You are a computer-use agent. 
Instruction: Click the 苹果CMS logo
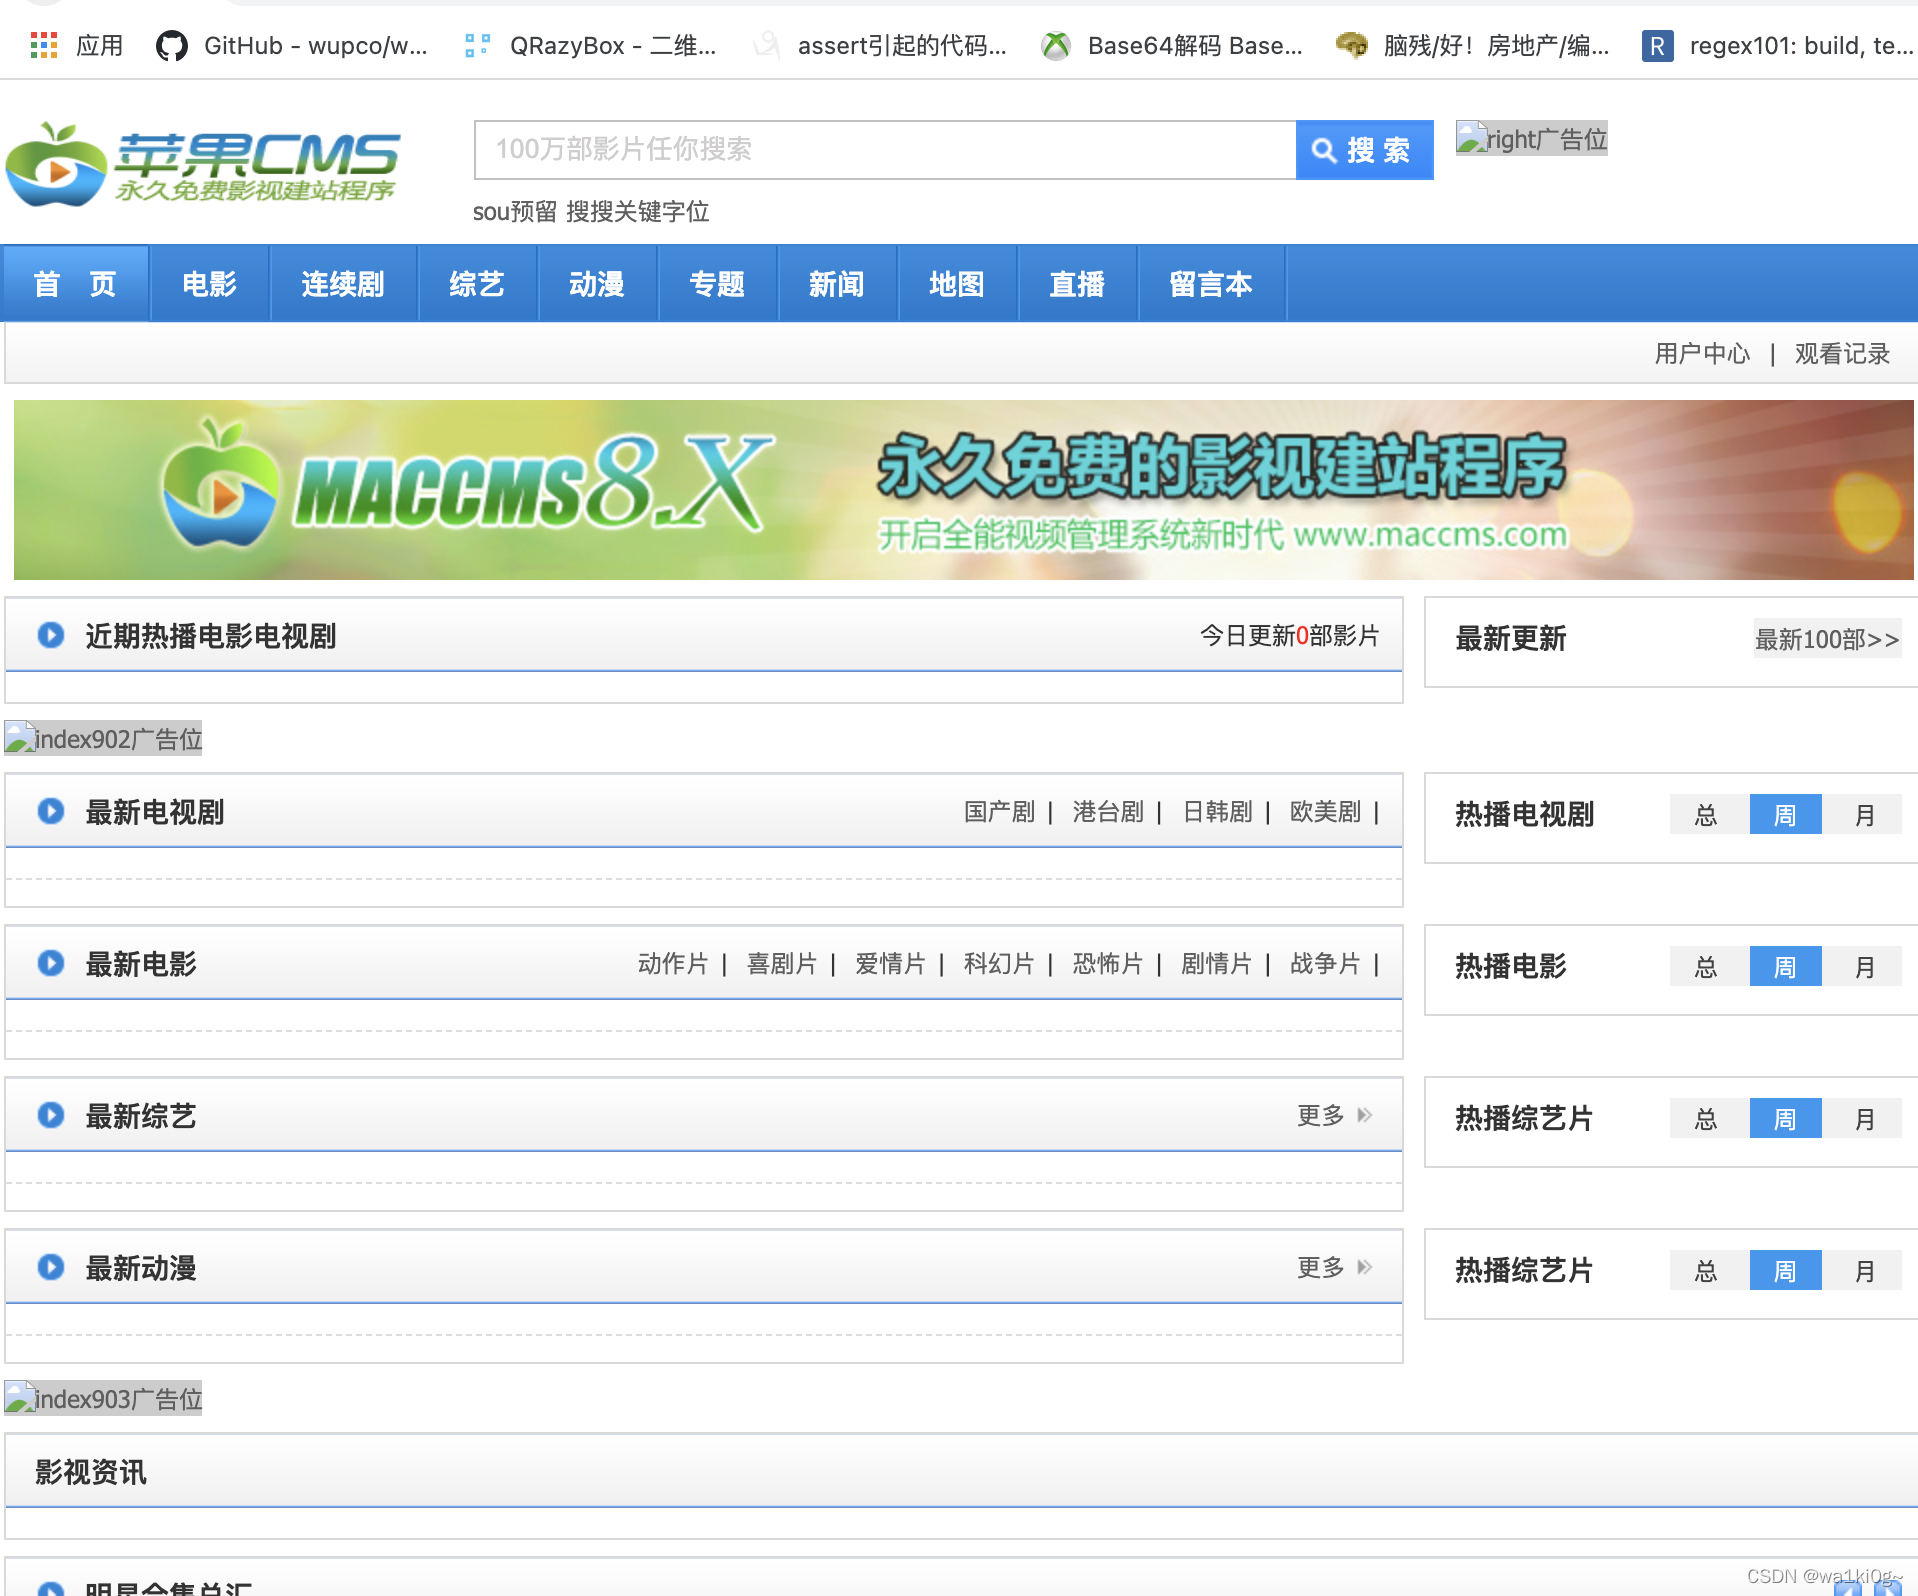203,165
